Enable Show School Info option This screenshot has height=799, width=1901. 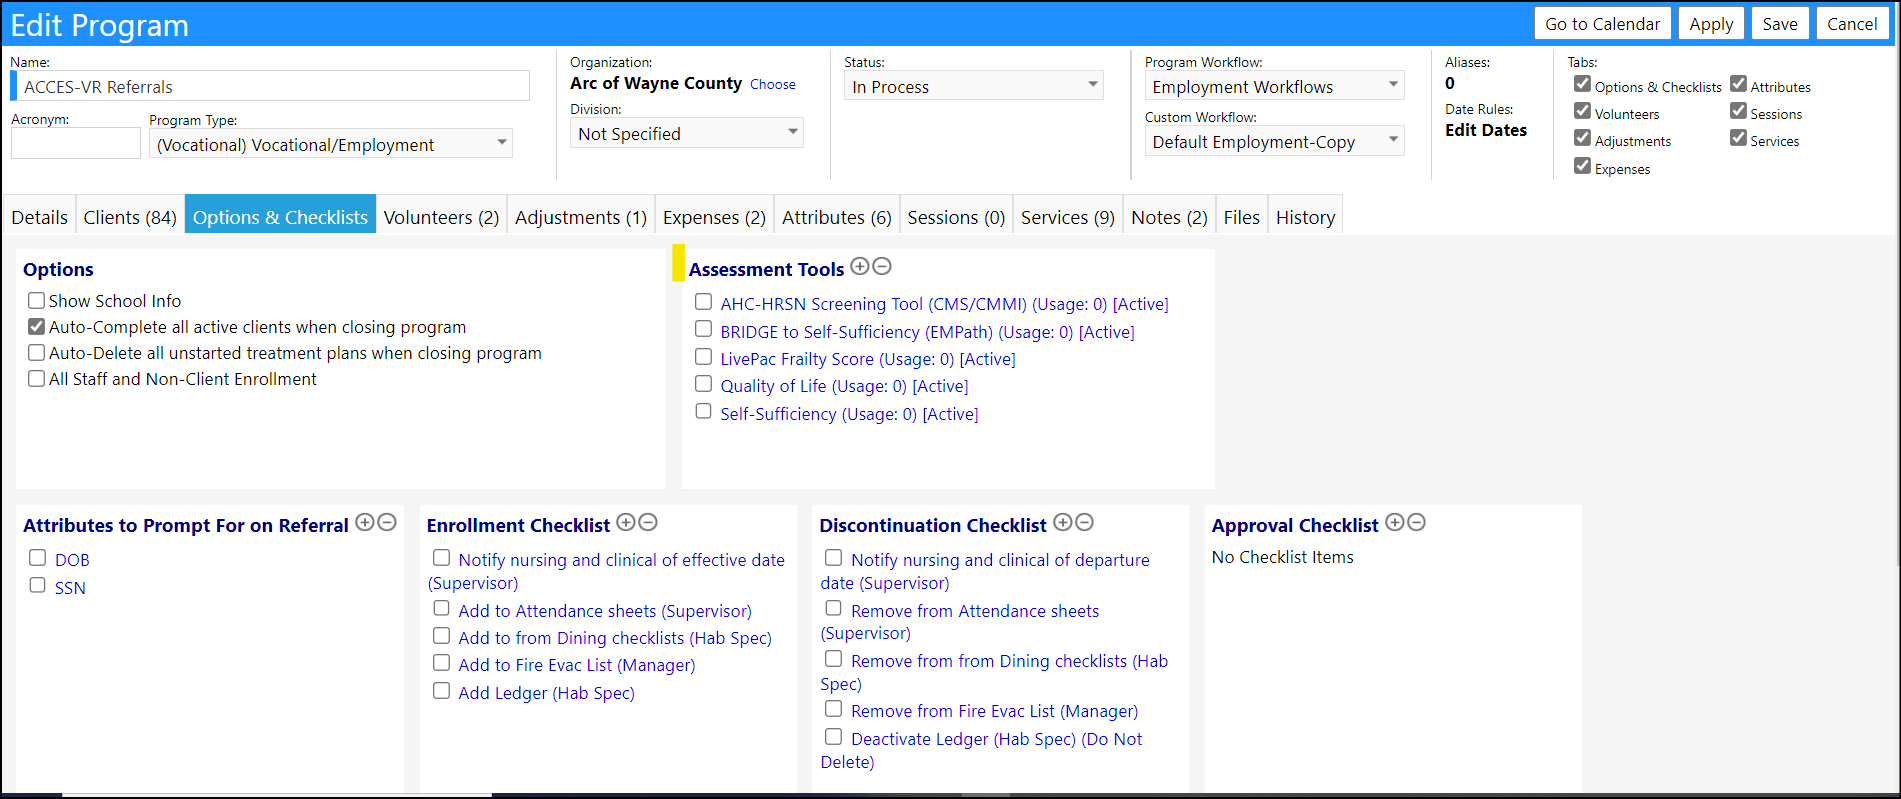click(37, 300)
